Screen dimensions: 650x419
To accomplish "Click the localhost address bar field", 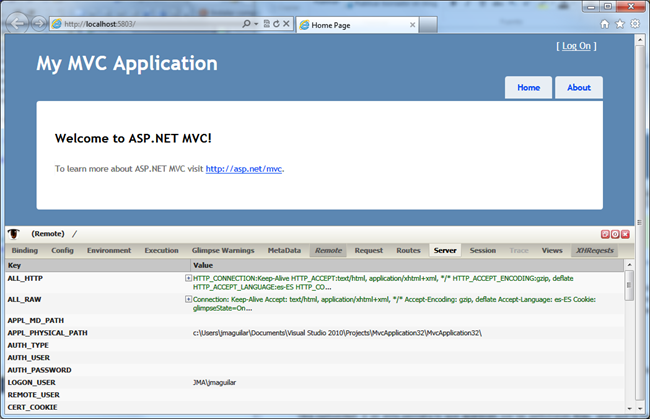I will coord(150,22).
